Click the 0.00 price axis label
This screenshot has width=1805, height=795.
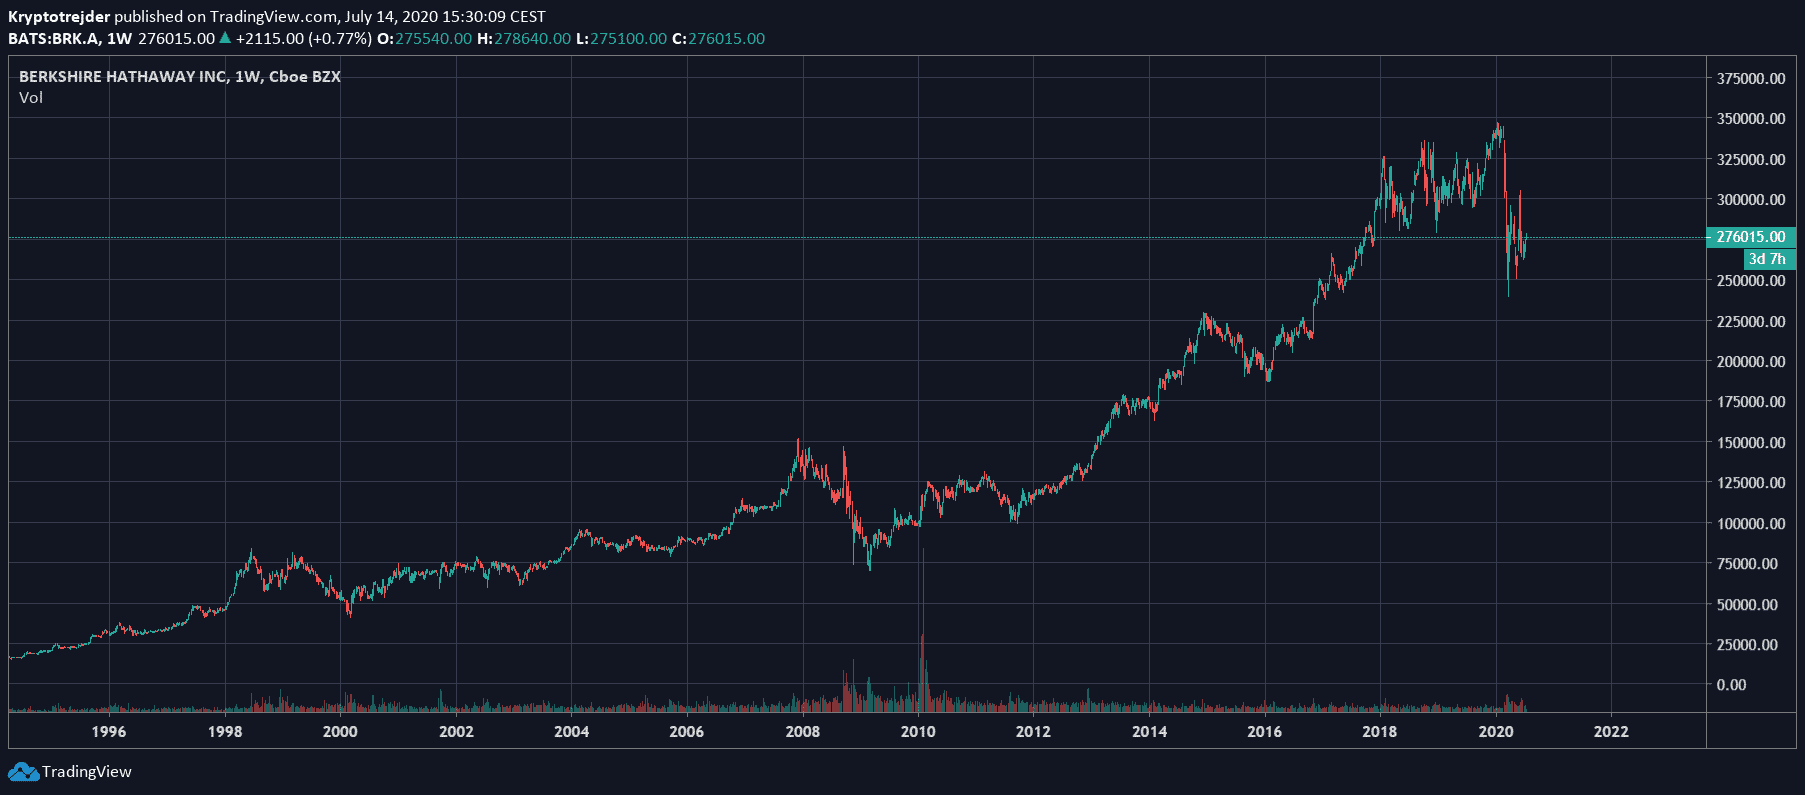click(1731, 685)
